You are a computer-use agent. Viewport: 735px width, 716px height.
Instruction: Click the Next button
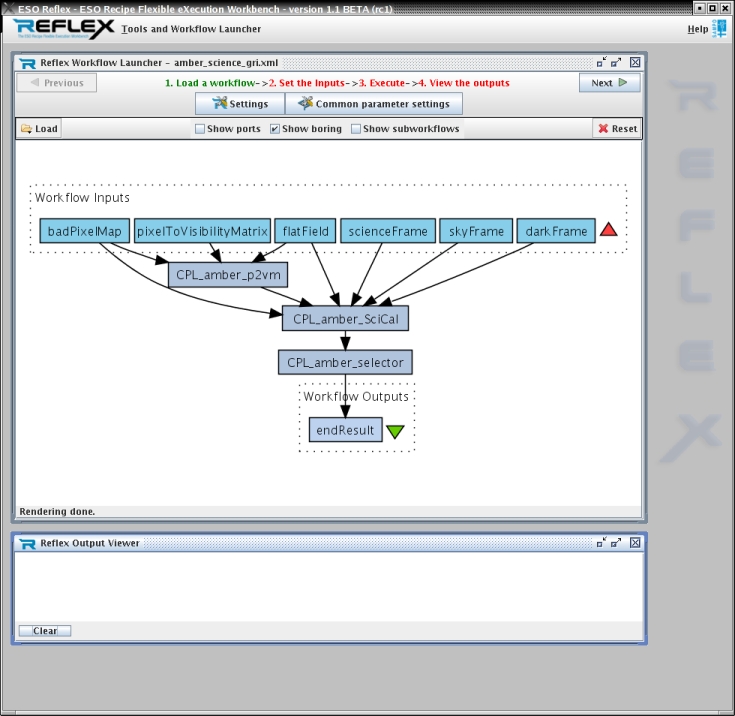tap(608, 83)
